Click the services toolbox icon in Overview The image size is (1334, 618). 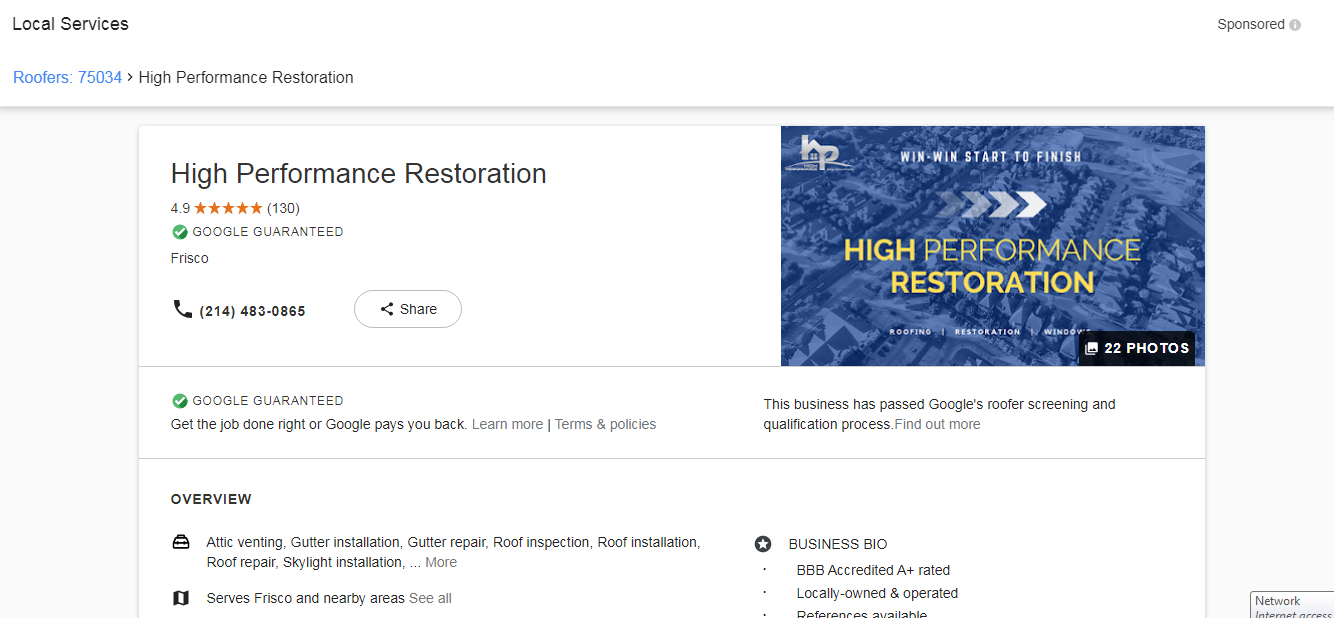[x=181, y=542]
